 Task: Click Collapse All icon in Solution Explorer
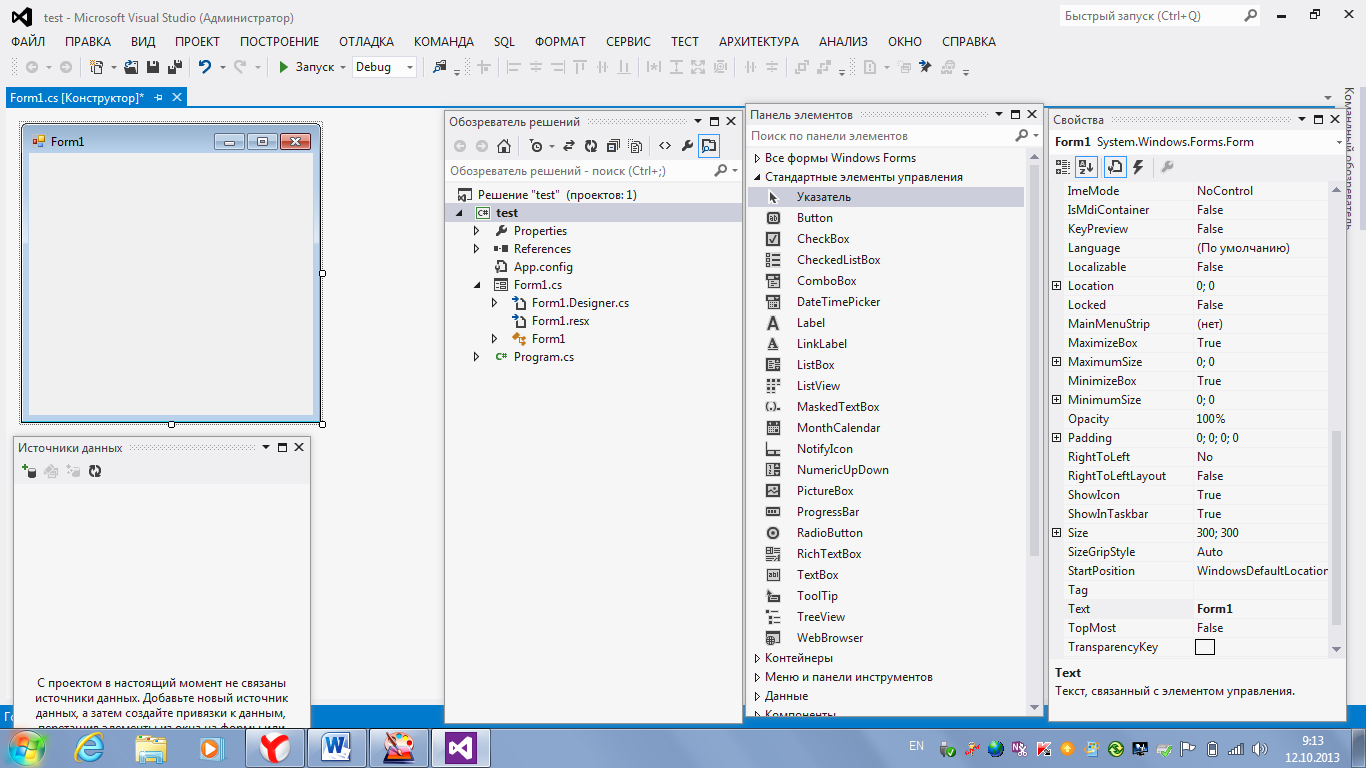pyautogui.click(x=612, y=146)
